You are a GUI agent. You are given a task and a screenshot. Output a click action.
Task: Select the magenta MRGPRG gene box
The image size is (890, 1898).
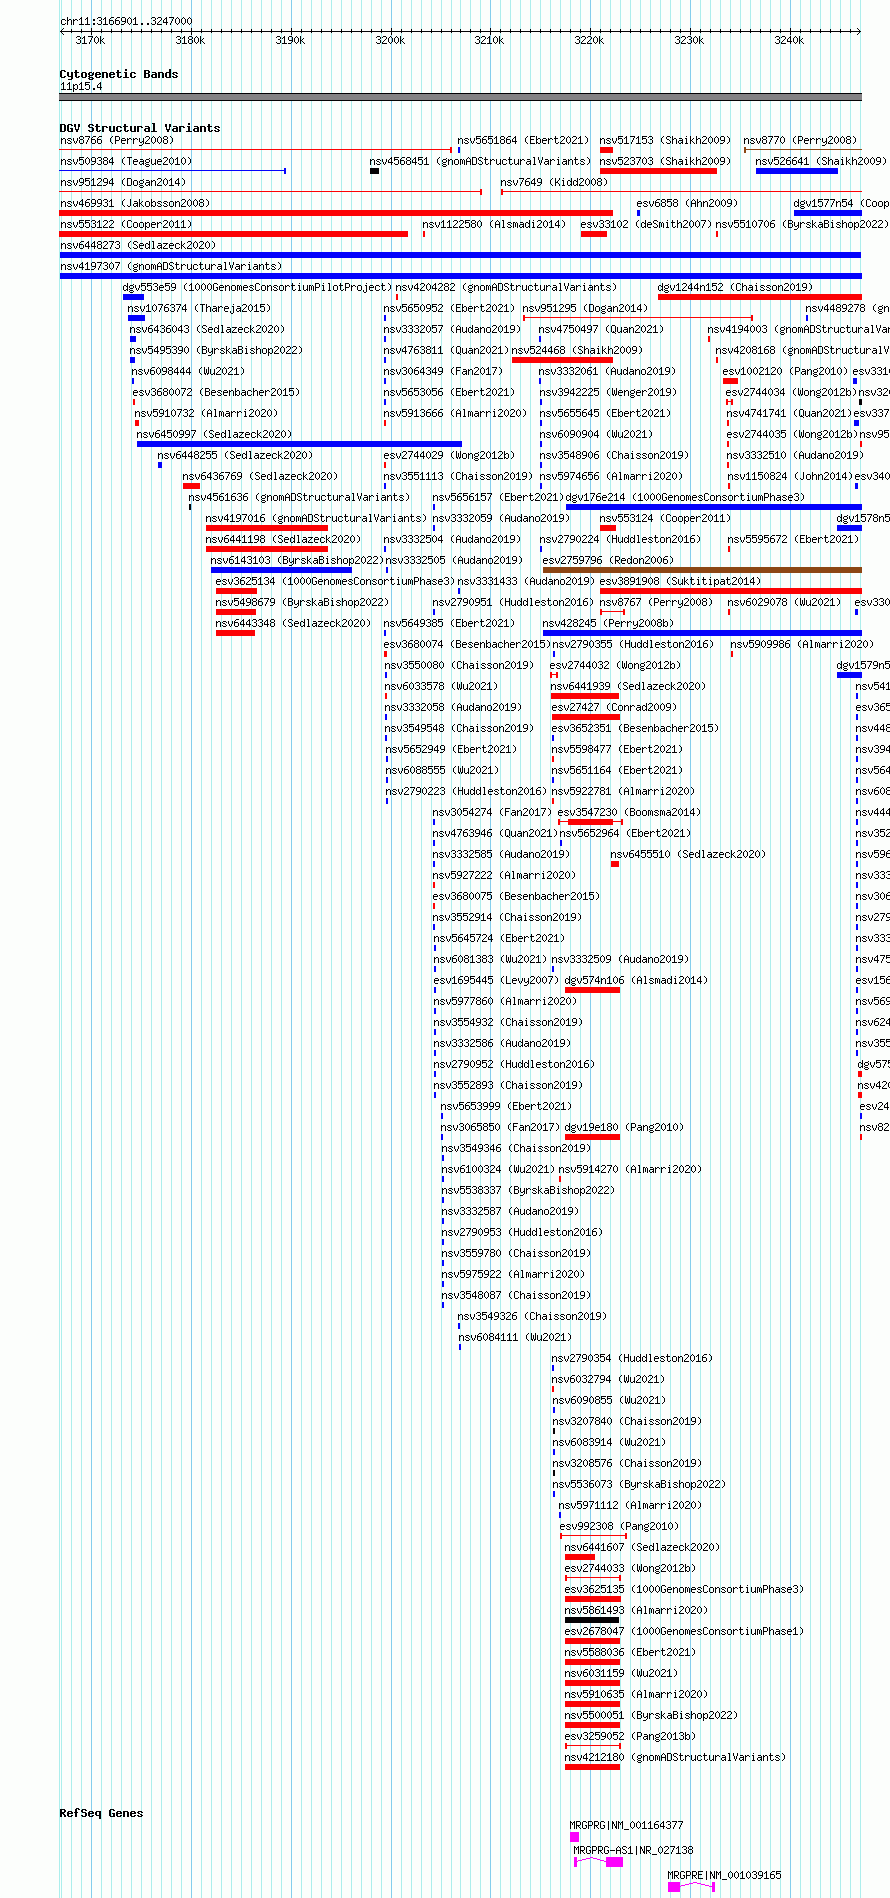point(574,1837)
